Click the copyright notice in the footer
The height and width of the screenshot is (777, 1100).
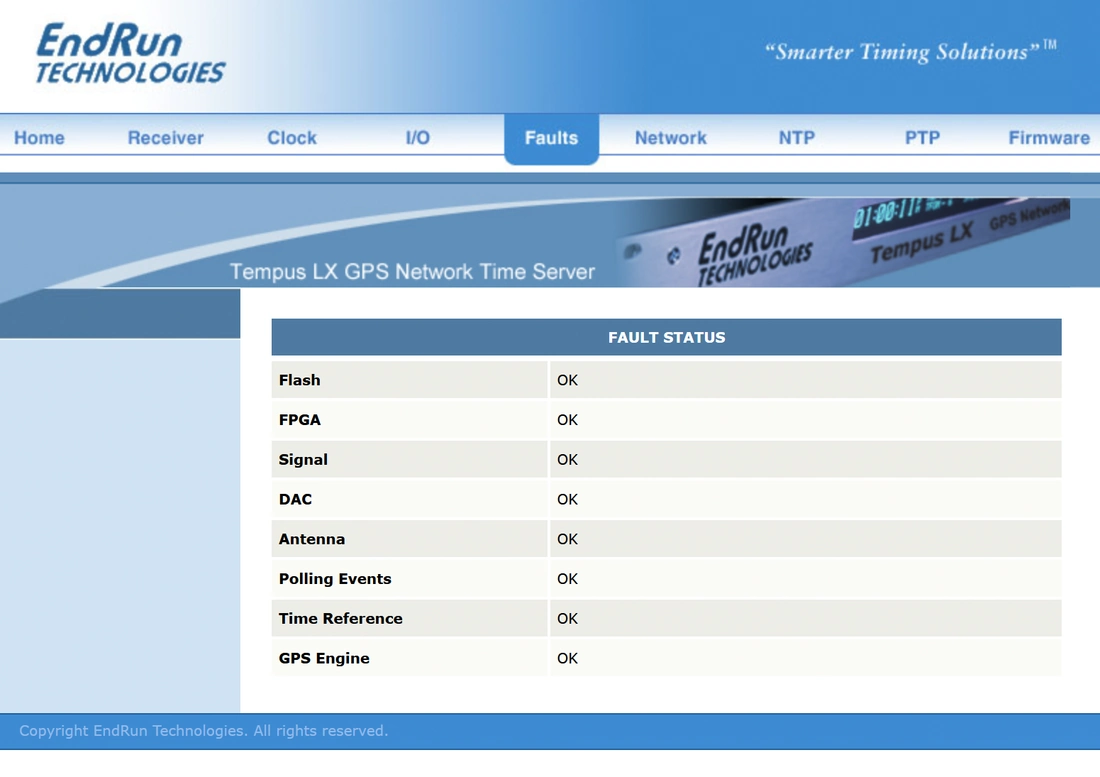pyautogui.click(x=203, y=731)
